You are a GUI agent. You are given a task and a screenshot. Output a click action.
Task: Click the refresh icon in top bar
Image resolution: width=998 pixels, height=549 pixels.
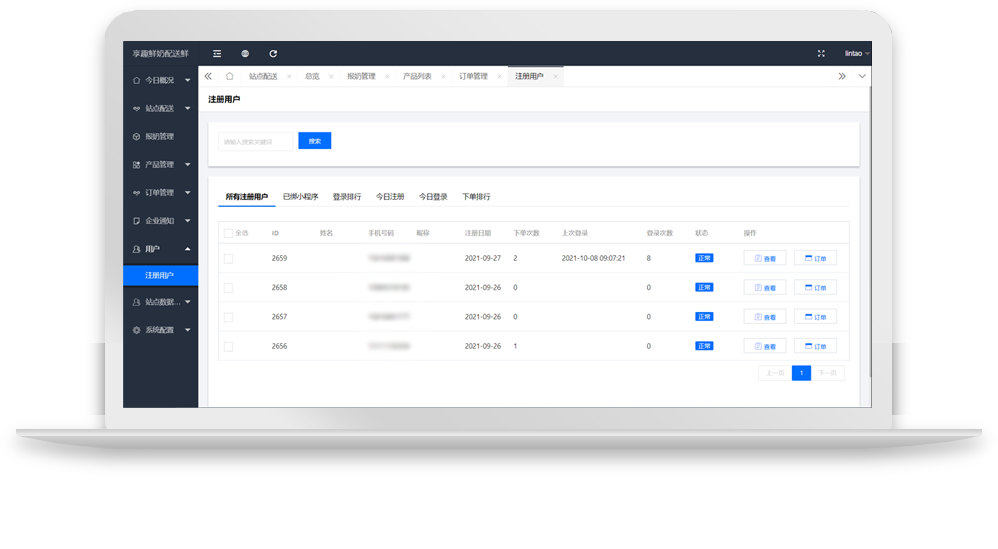[x=273, y=53]
